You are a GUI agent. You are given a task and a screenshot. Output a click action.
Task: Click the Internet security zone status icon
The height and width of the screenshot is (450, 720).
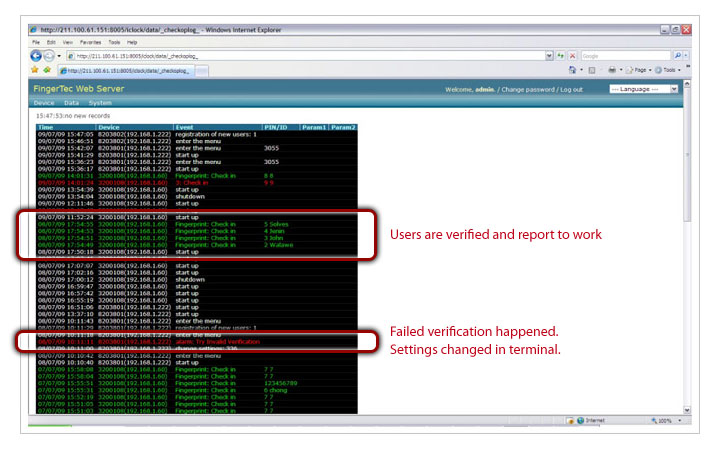pyautogui.click(x=591, y=421)
